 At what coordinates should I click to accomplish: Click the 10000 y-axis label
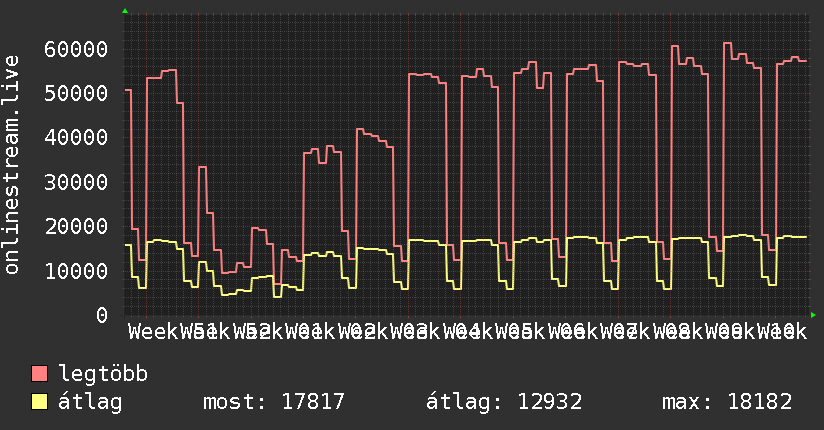click(x=76, y=271)
